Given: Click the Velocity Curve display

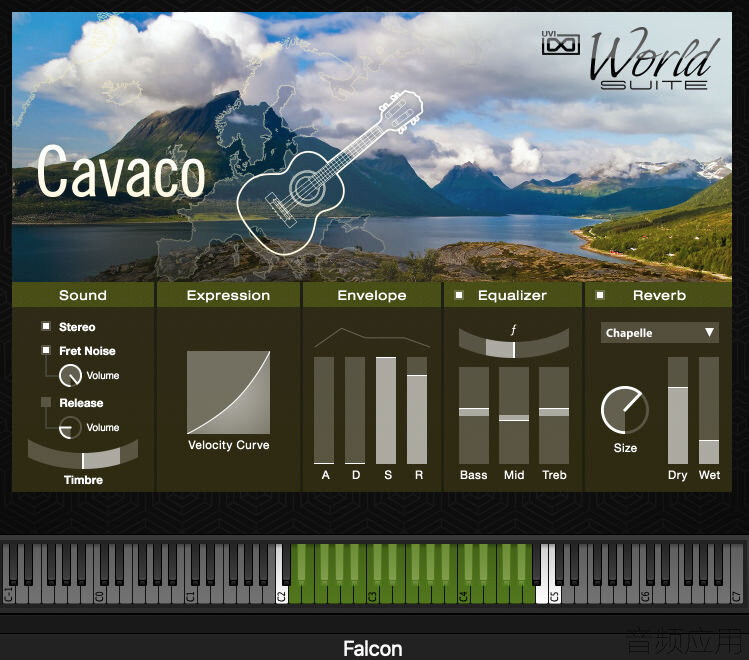Looking at the screenshot, I should (228, 393).
